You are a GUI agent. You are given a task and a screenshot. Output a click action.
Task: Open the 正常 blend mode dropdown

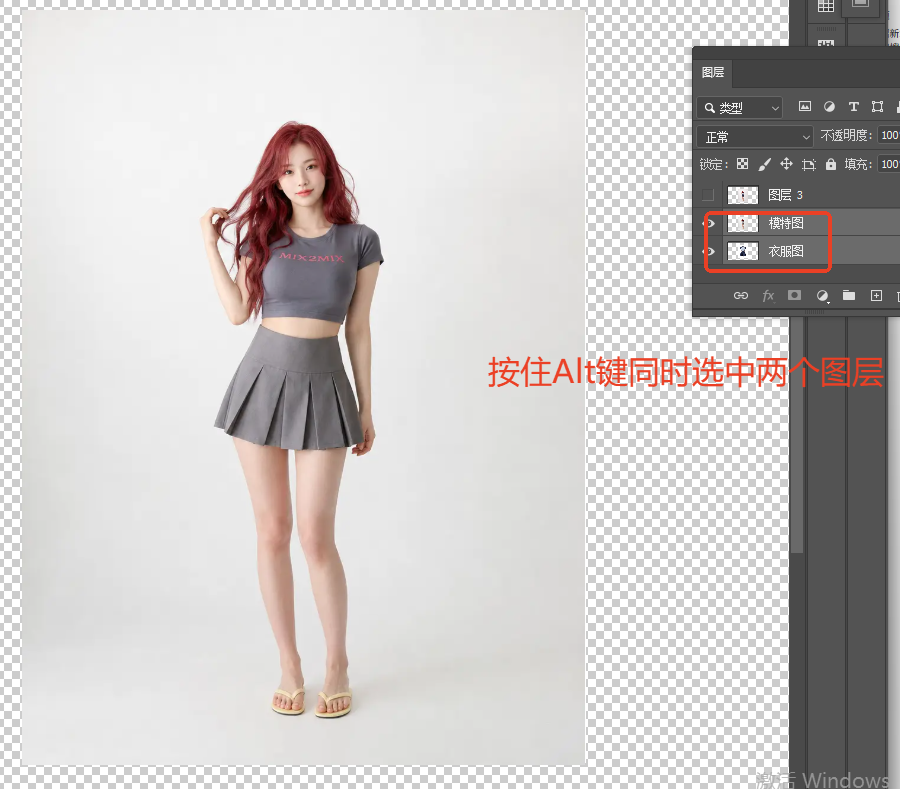pos(755,137)
